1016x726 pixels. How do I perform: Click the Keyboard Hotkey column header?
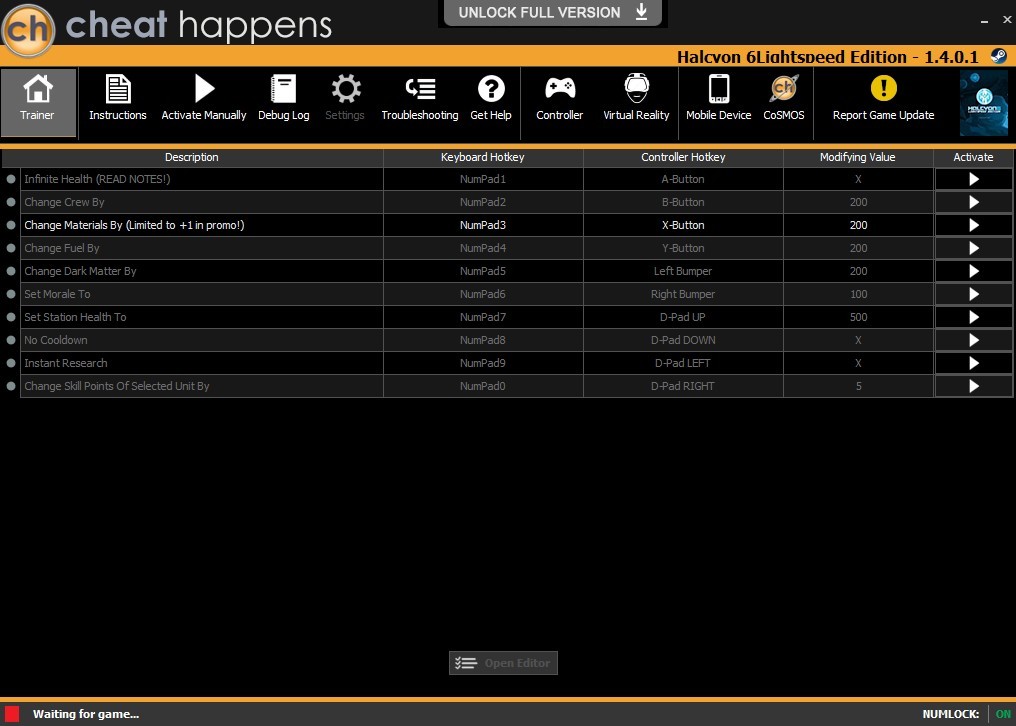click(483, 158)
